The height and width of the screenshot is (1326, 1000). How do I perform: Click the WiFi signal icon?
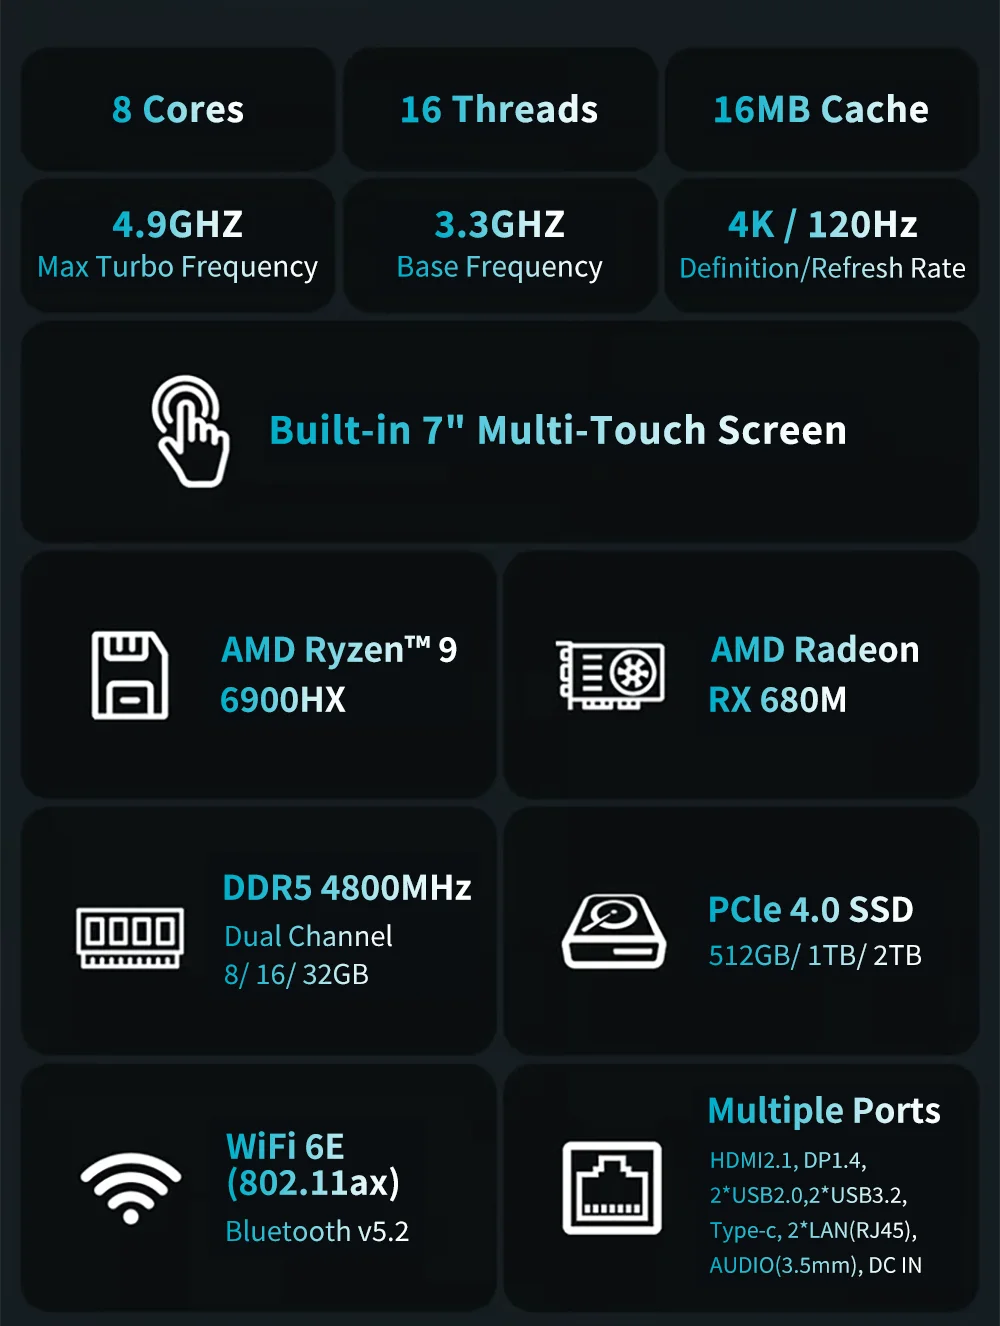pos(131,1187)
